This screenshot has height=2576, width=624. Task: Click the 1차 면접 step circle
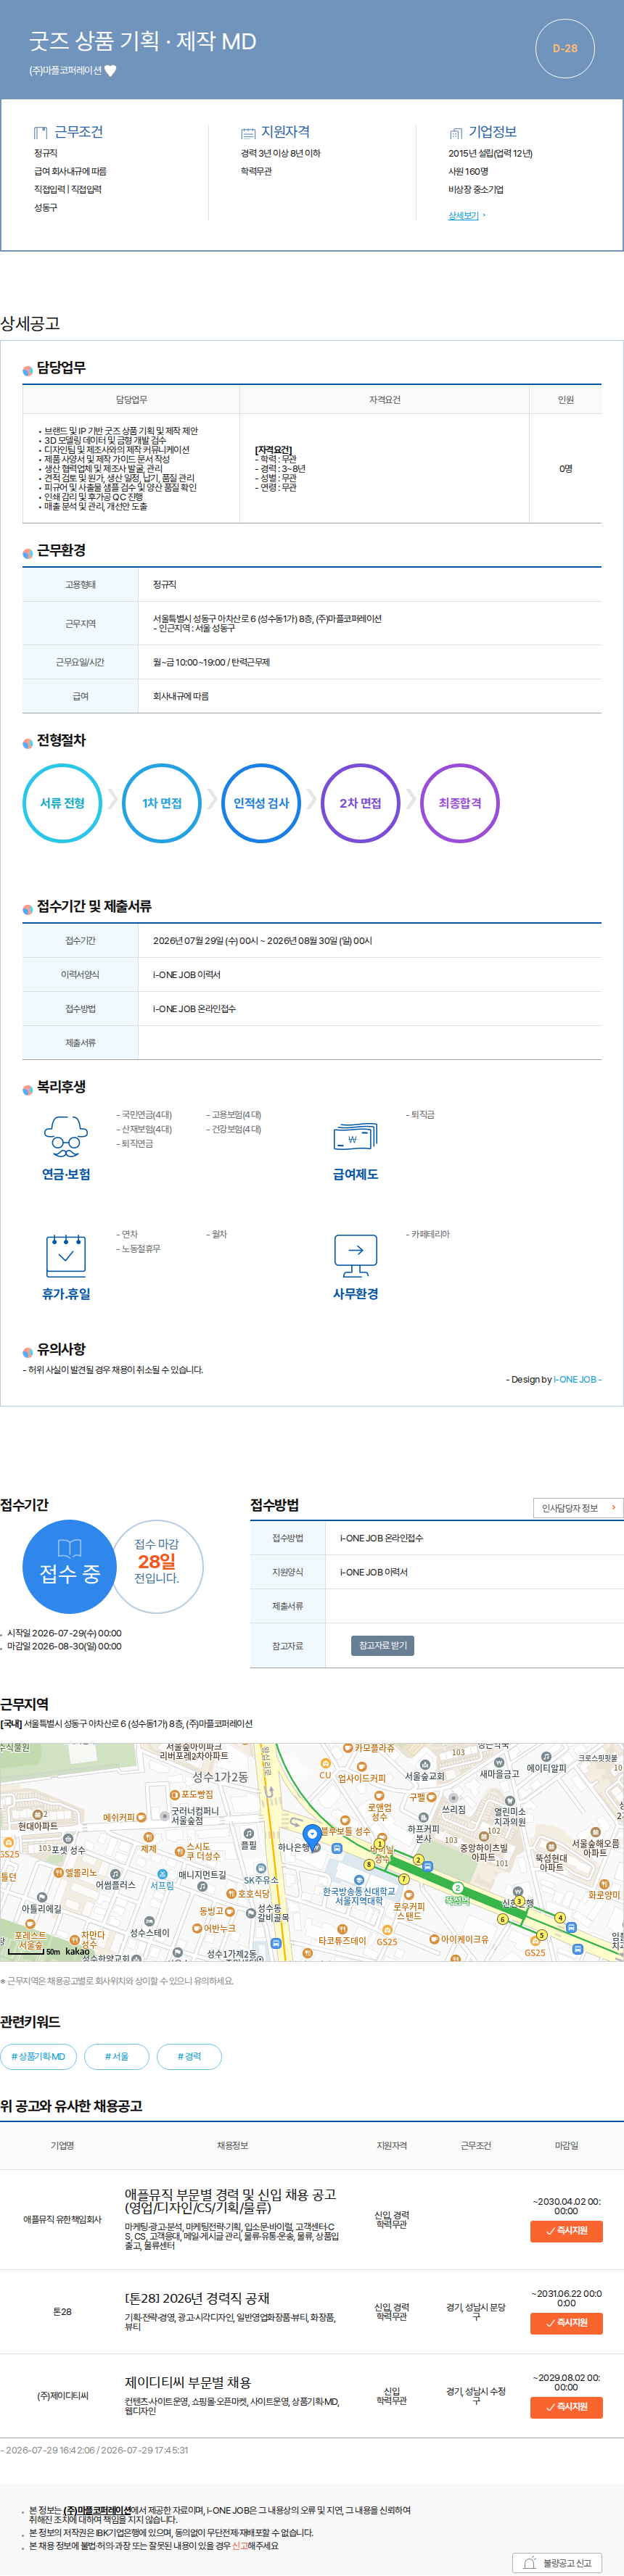pos(161,803)
